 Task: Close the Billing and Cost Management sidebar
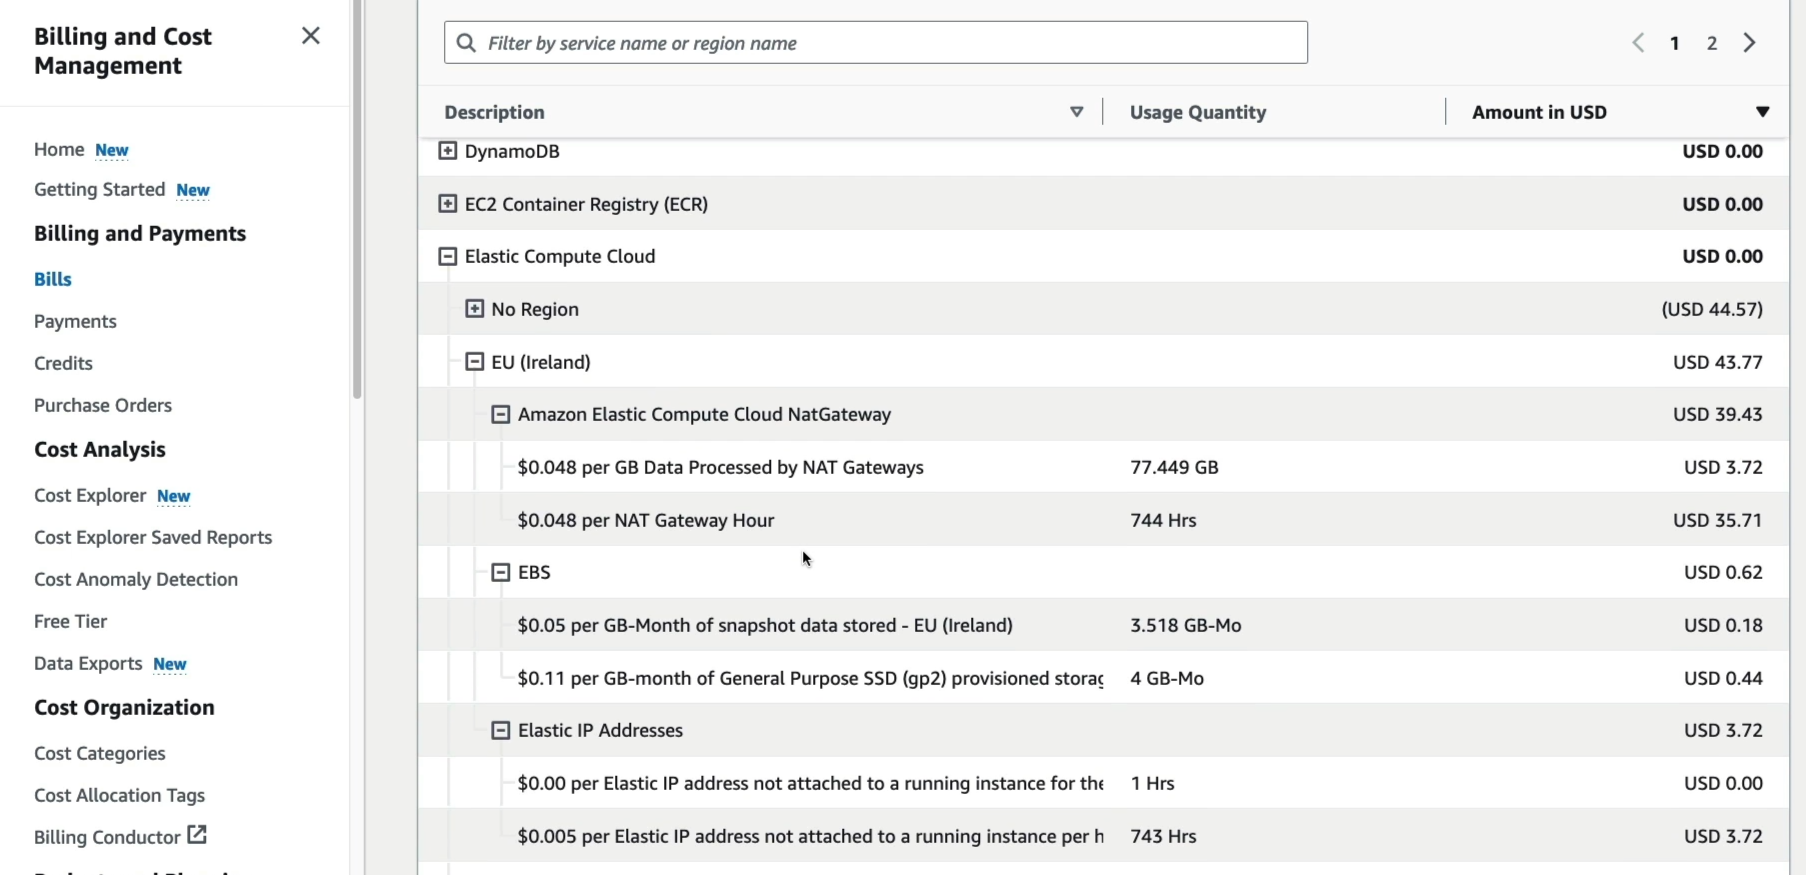pos(311,36)
